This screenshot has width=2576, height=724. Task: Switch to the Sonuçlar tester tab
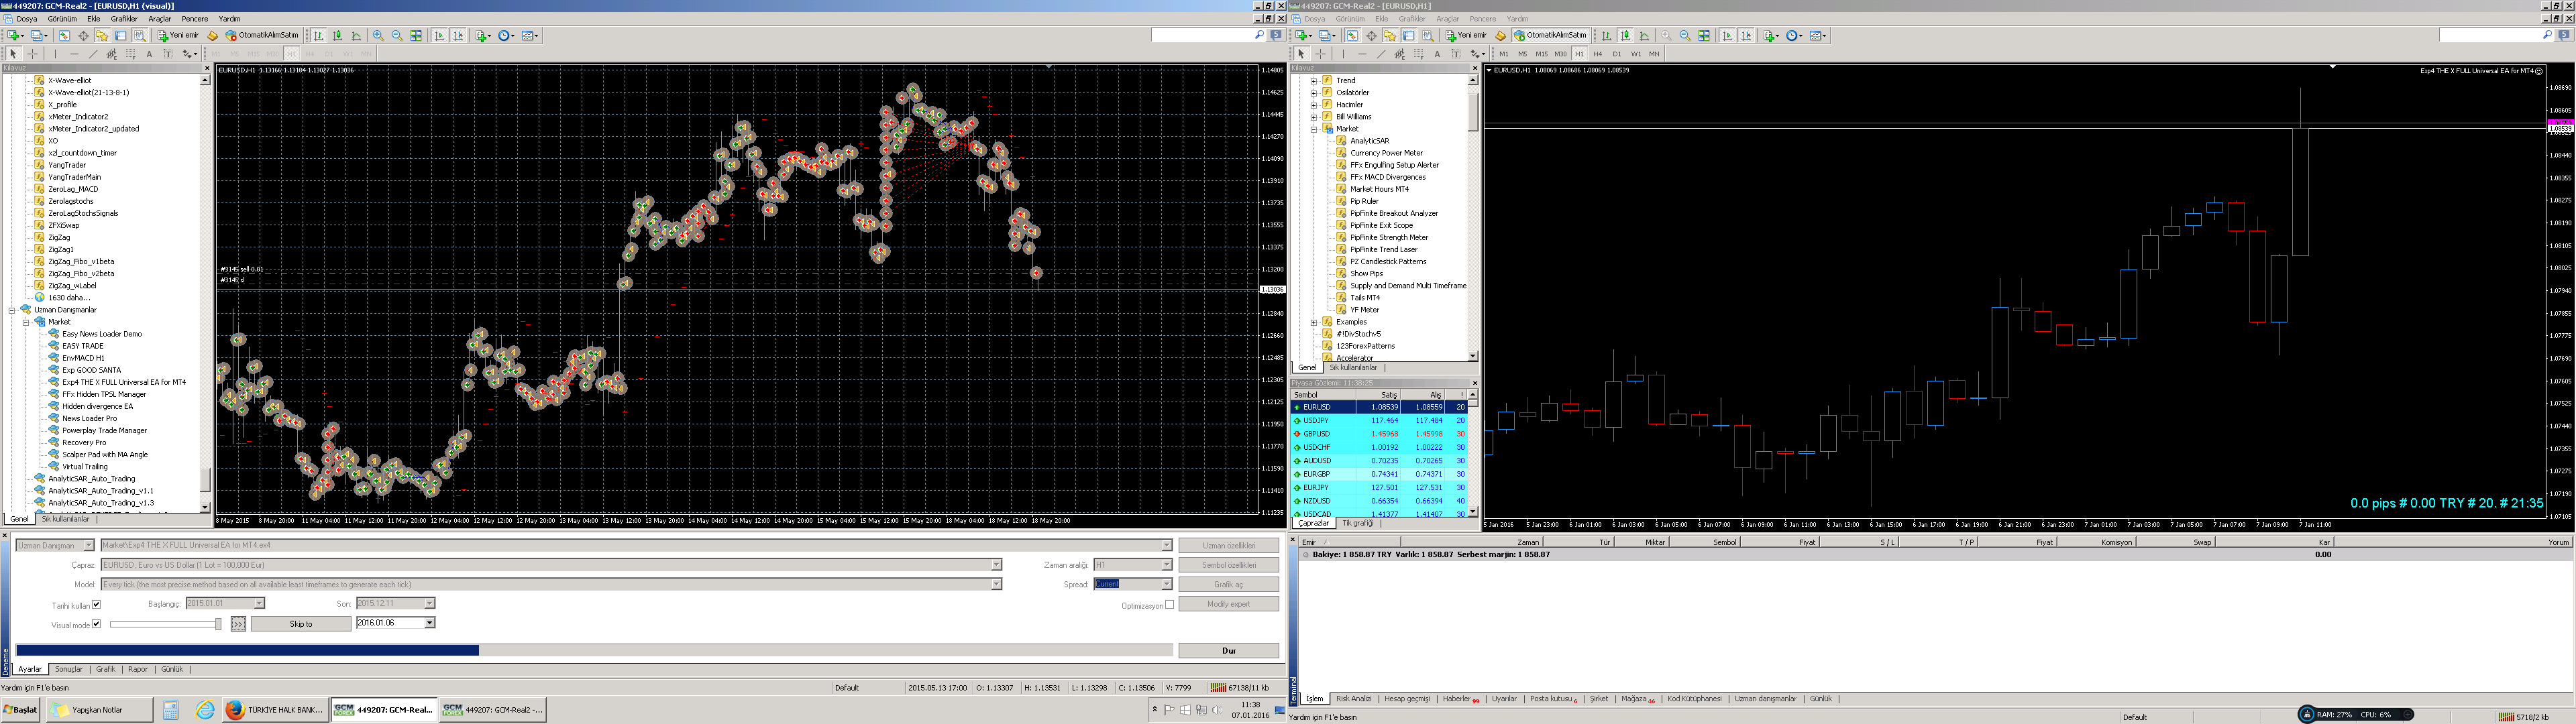pyautogui.click(x=68, y=669)
